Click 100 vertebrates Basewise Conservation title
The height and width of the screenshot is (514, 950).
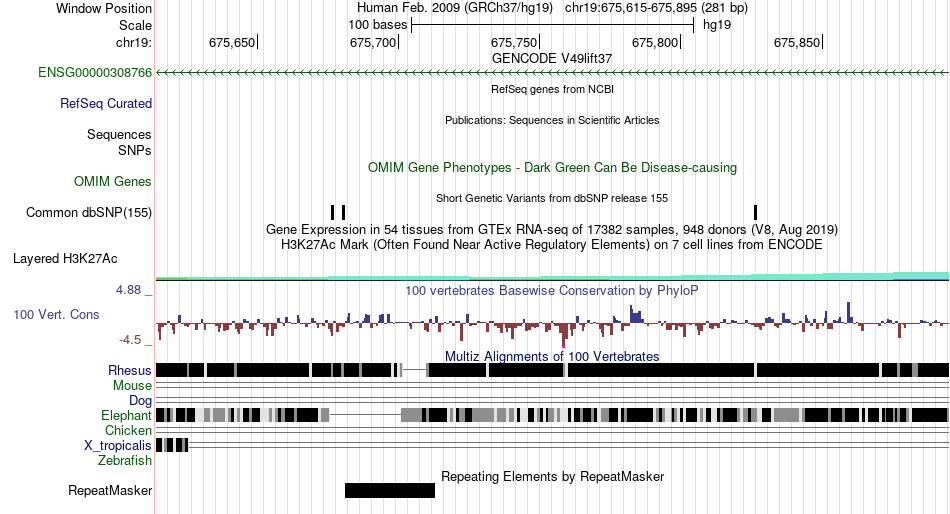pyautogui.click(x=552, y=290)
